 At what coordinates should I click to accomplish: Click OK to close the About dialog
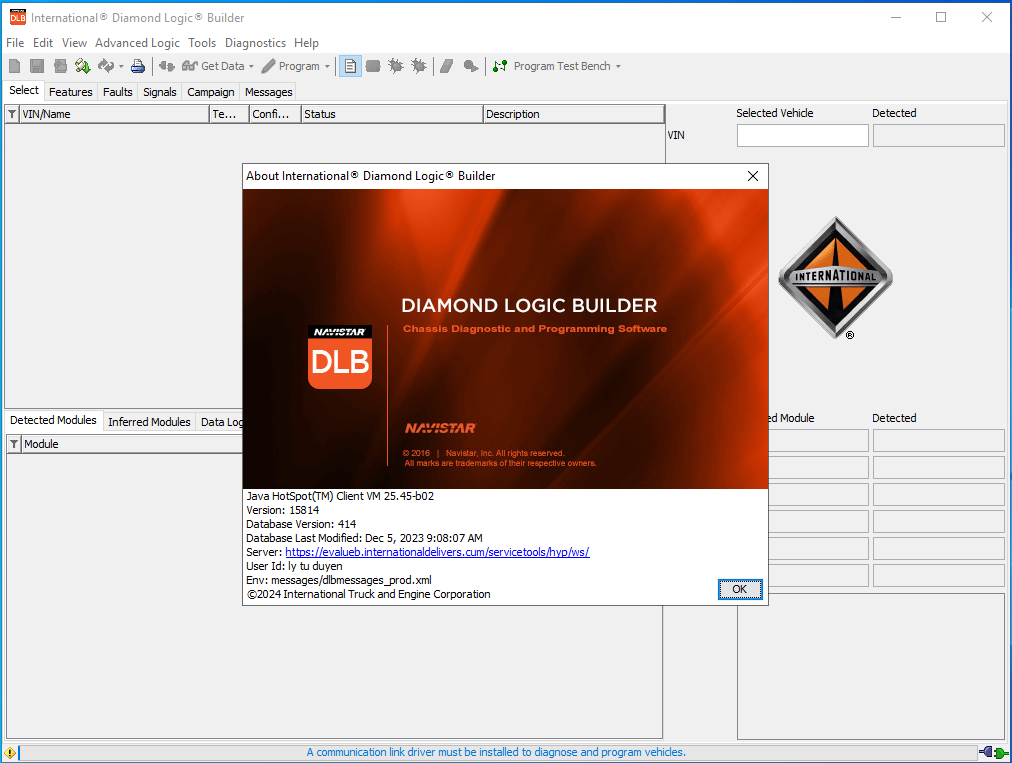click(x=739, y=589)
